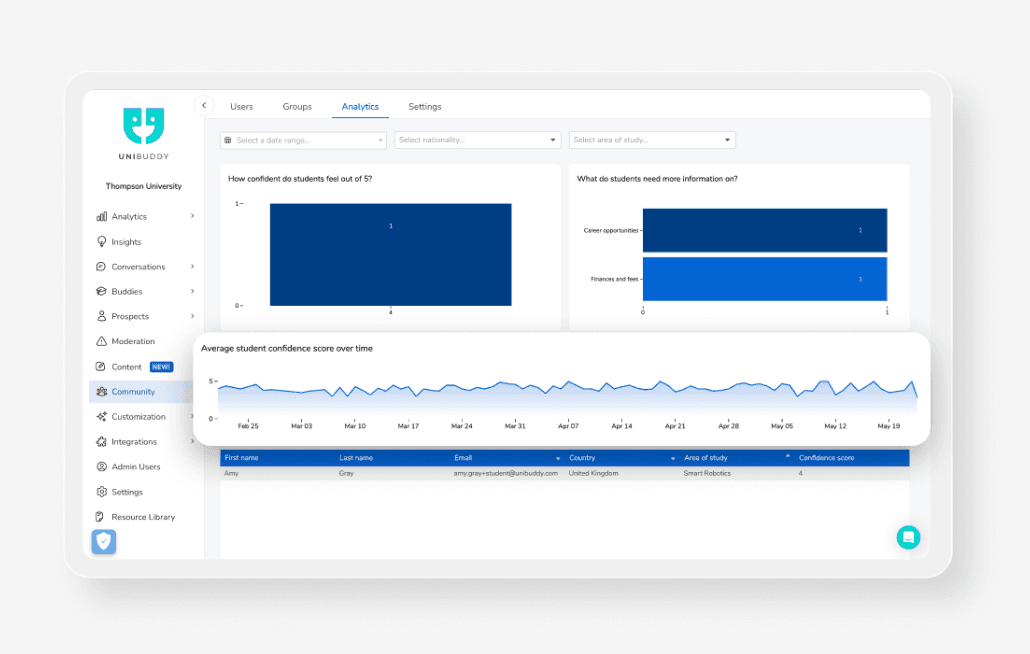Screen dimensions: 1030x654
Task: Click the Analytics bar chart icon
Action: (102, 216)
